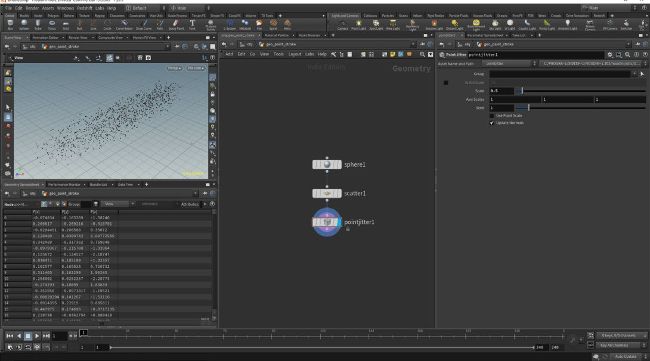Switch to the Performance Monitor tab
Screen dimensions: 650x361
coord(64,184)
